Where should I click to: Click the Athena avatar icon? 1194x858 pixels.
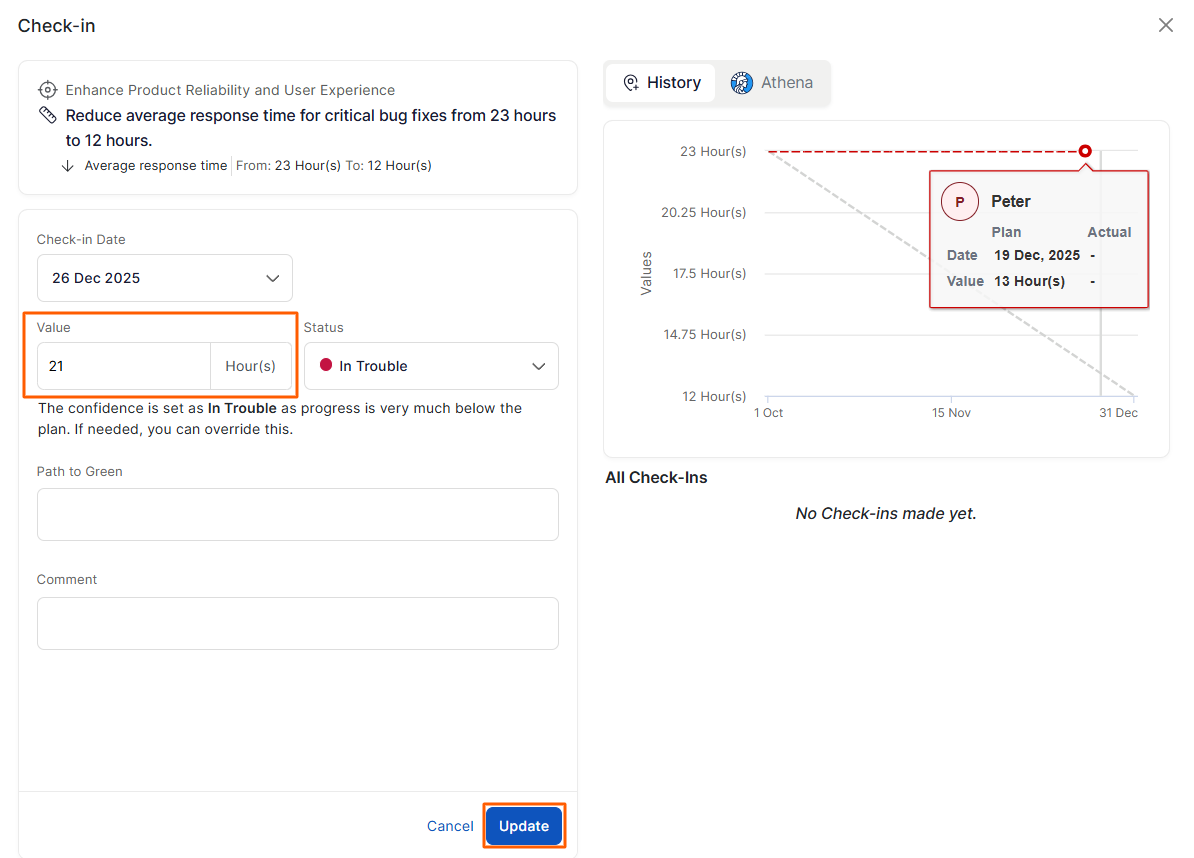click(x=741, y=82)
